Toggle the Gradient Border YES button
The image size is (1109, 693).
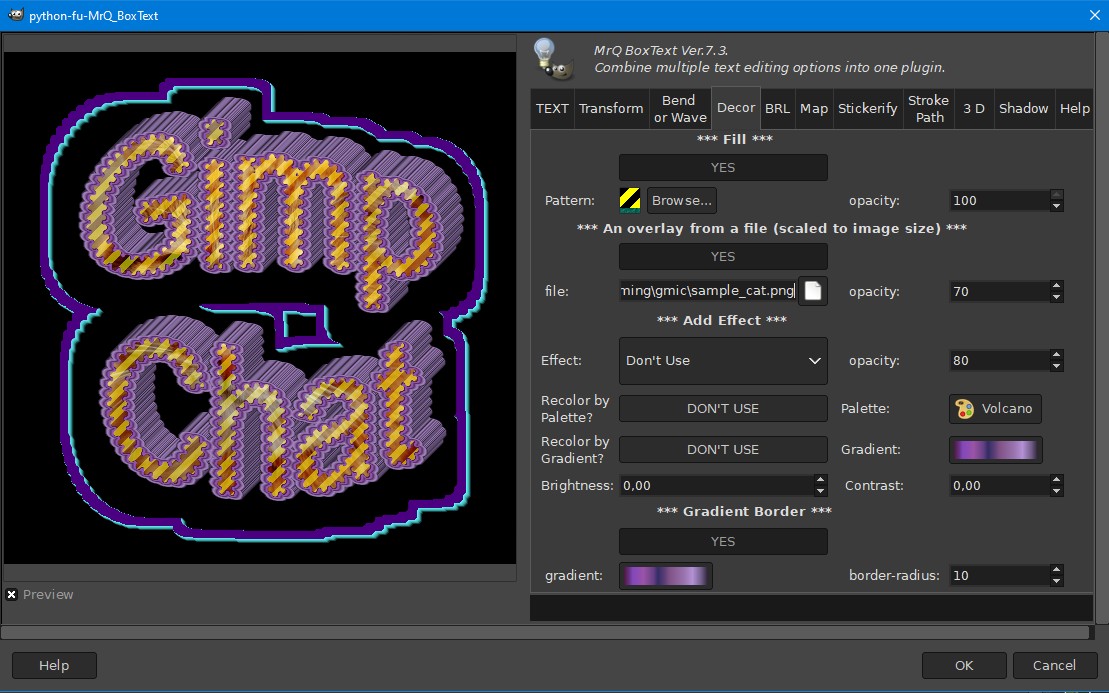(723, 542)
